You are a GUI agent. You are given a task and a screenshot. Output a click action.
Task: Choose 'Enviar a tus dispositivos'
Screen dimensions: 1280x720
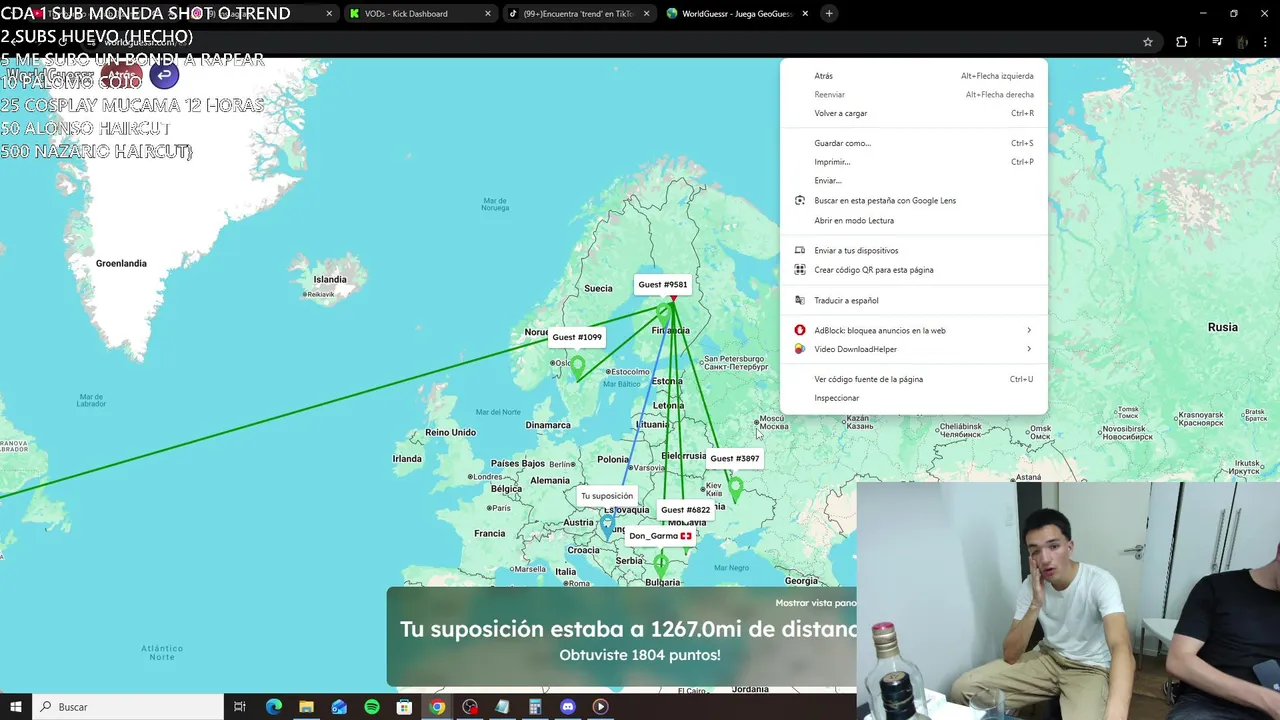coord(913,251)
